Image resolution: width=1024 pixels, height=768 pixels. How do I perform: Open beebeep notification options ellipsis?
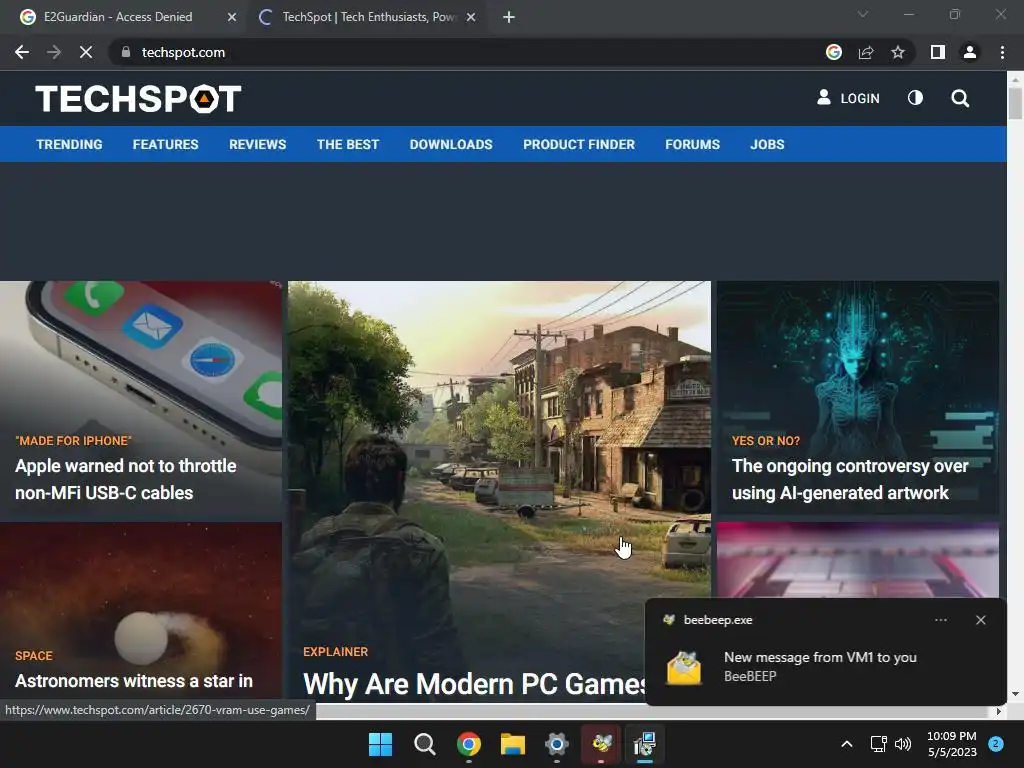[x=940, y=620]
